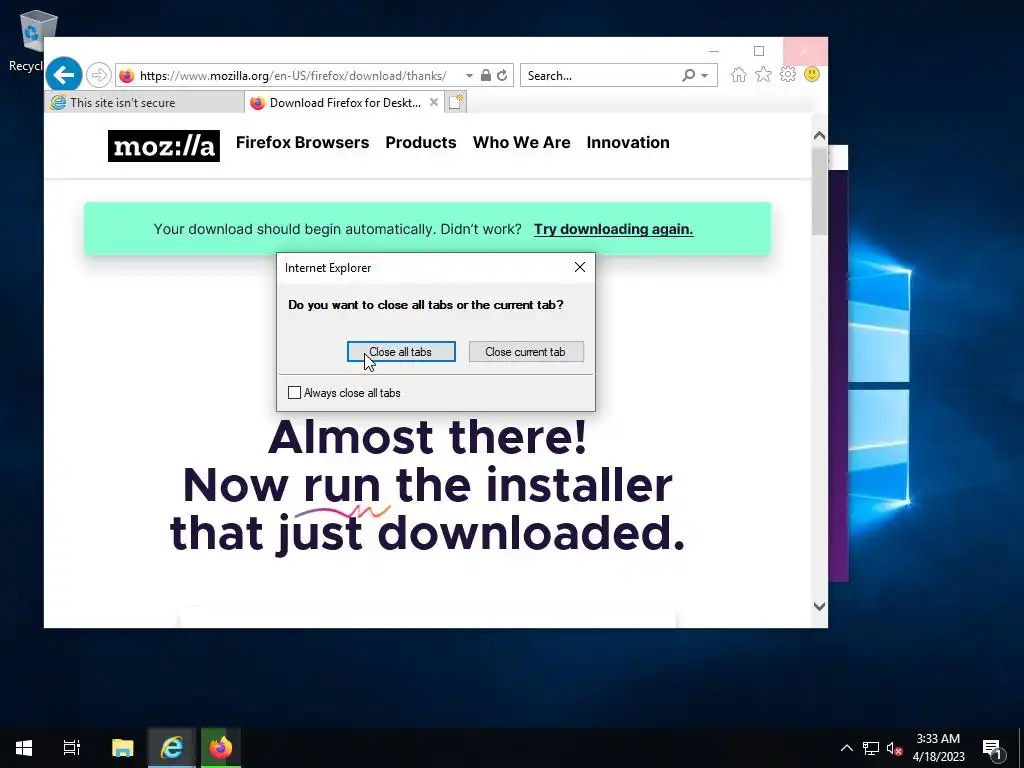Click the vertical scrollbar thumb

[x=819, y=191]
